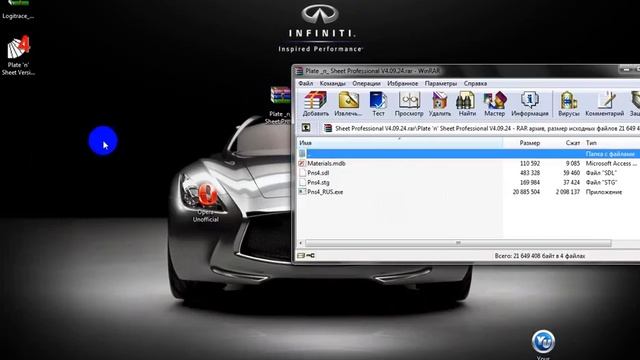The image size is (640, 360).
Task: Open the Команды menu
Action: [x=333, y=83]
